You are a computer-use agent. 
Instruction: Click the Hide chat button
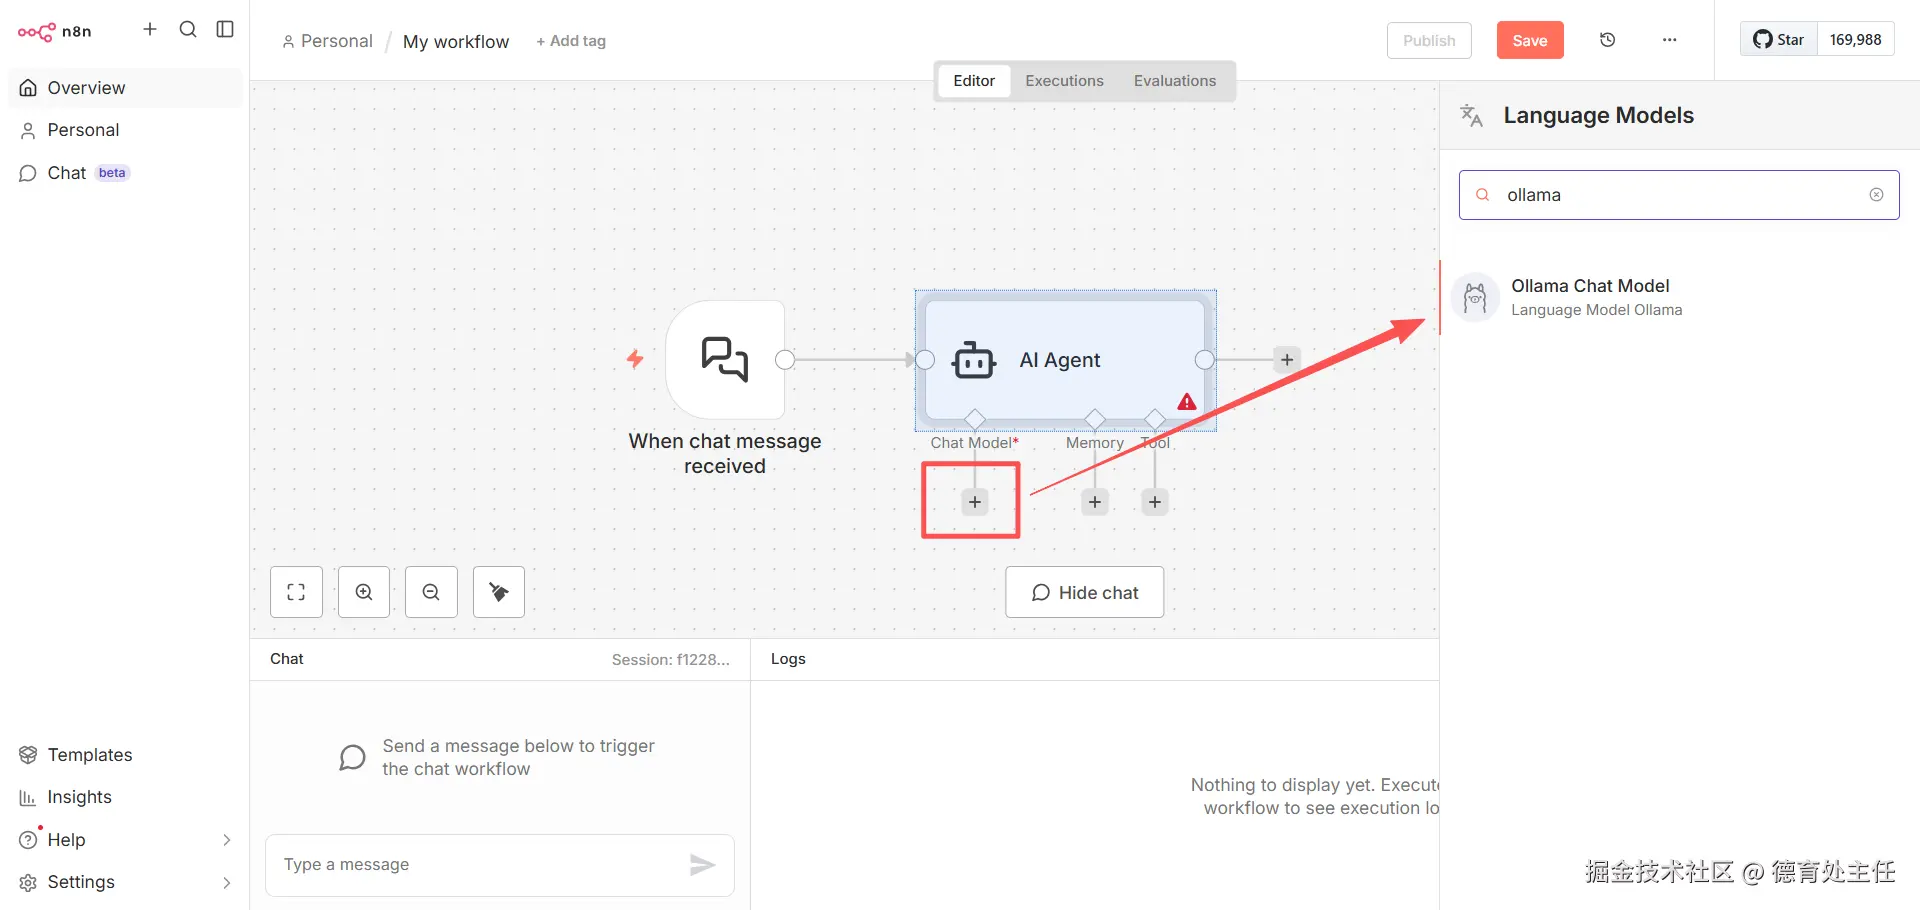[x=1085, y=592]
